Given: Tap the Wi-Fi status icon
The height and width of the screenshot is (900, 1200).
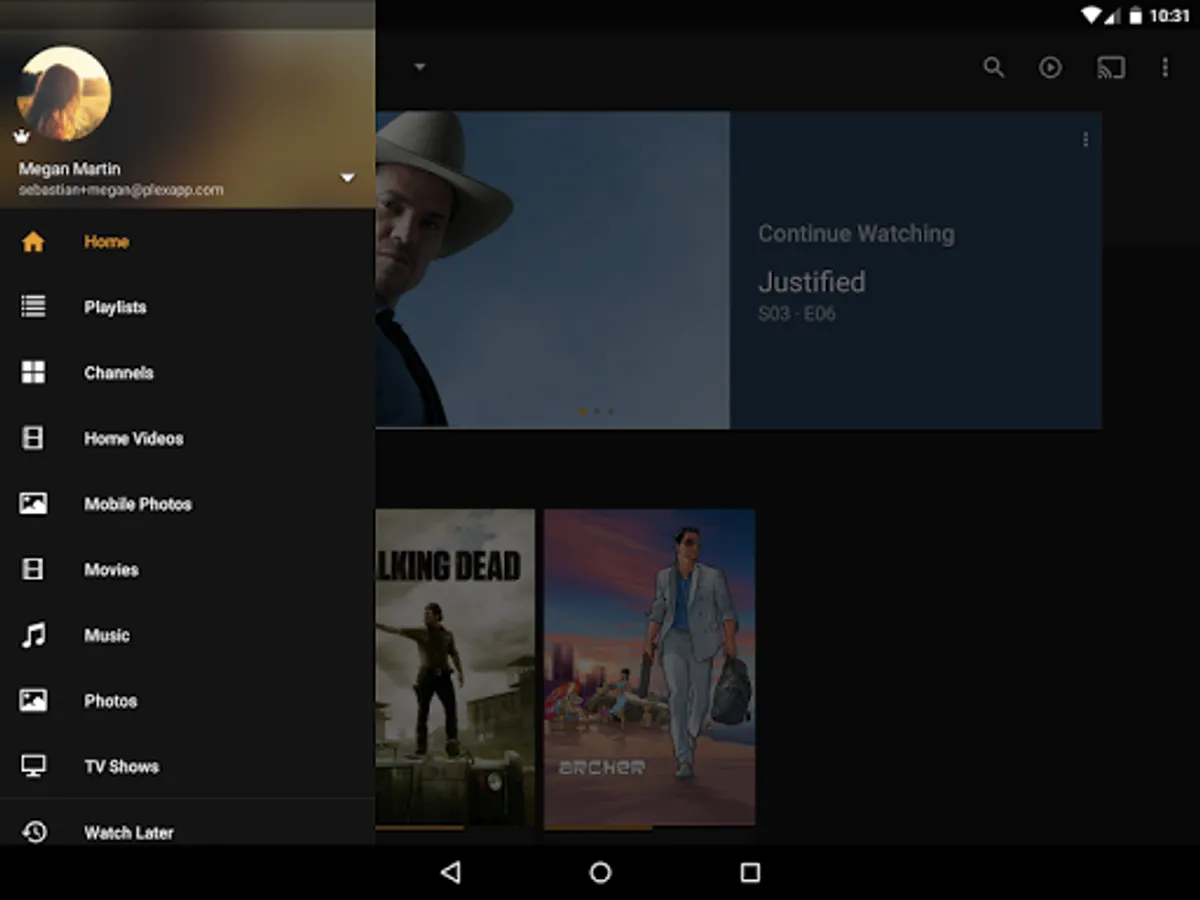Looking at the screenshot, I should click(x=1092, y=16).
